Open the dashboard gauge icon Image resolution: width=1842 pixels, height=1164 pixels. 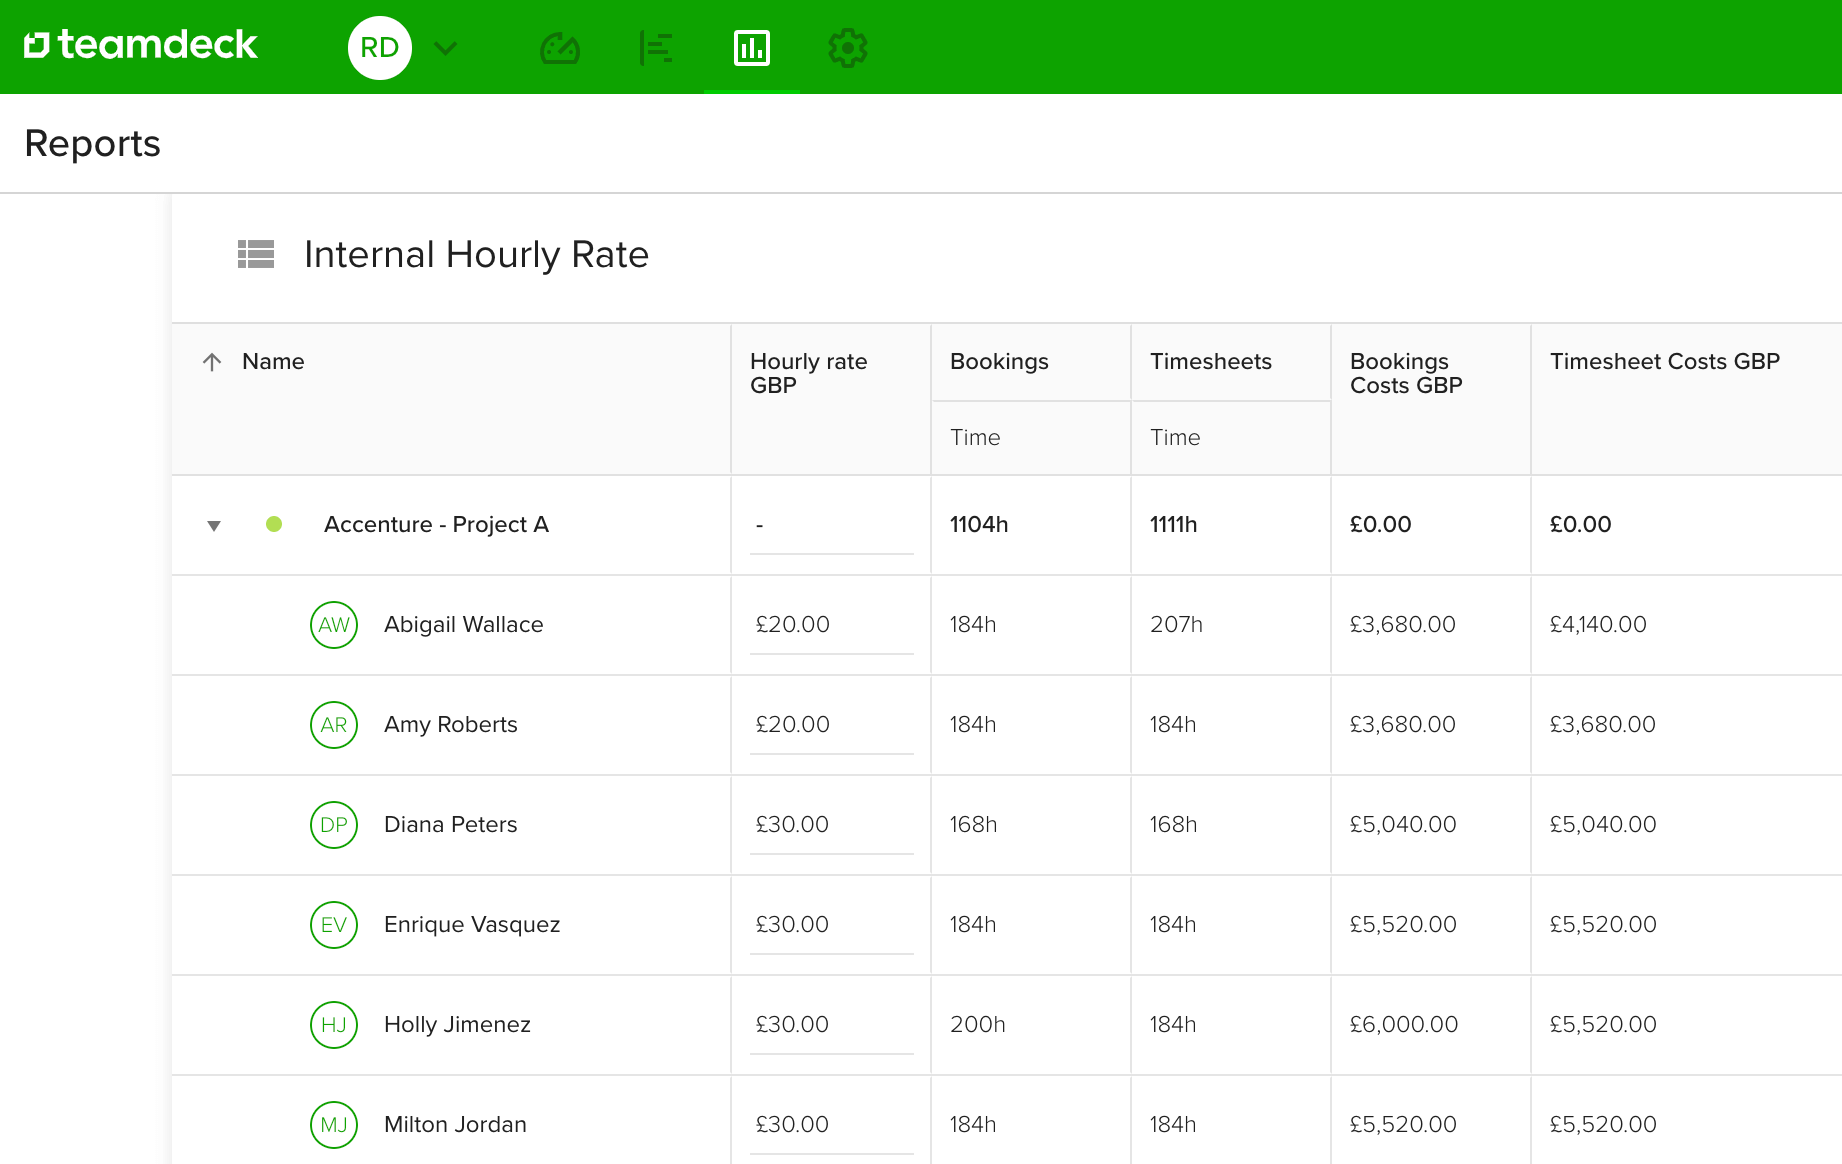point(560,48)
